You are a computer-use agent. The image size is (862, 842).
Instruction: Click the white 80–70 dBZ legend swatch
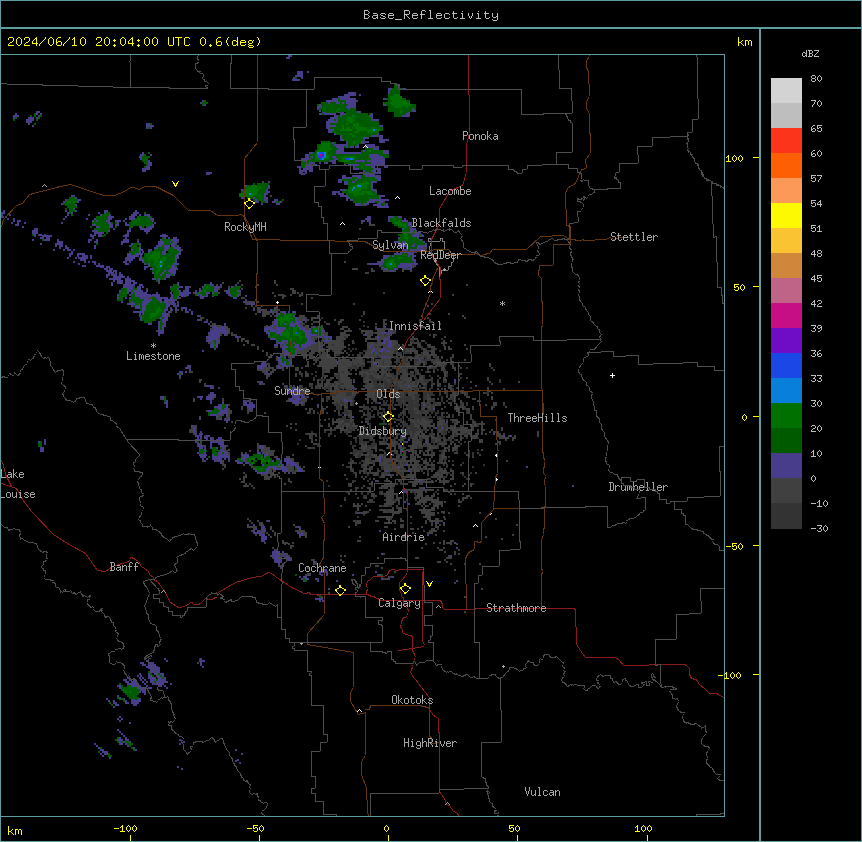coord(786,91)
